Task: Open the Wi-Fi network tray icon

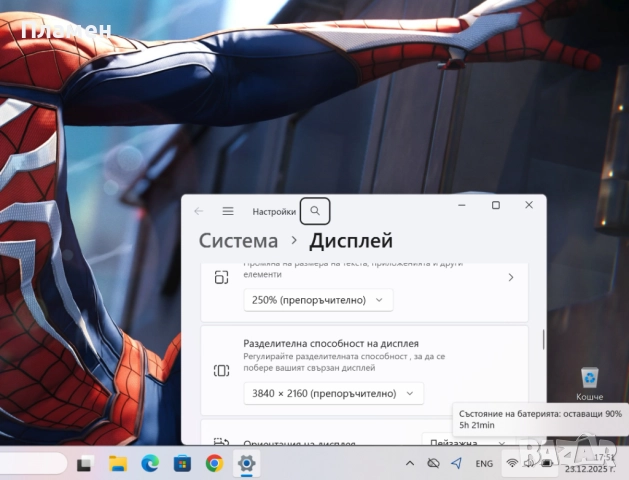Action: coord(512,463)
